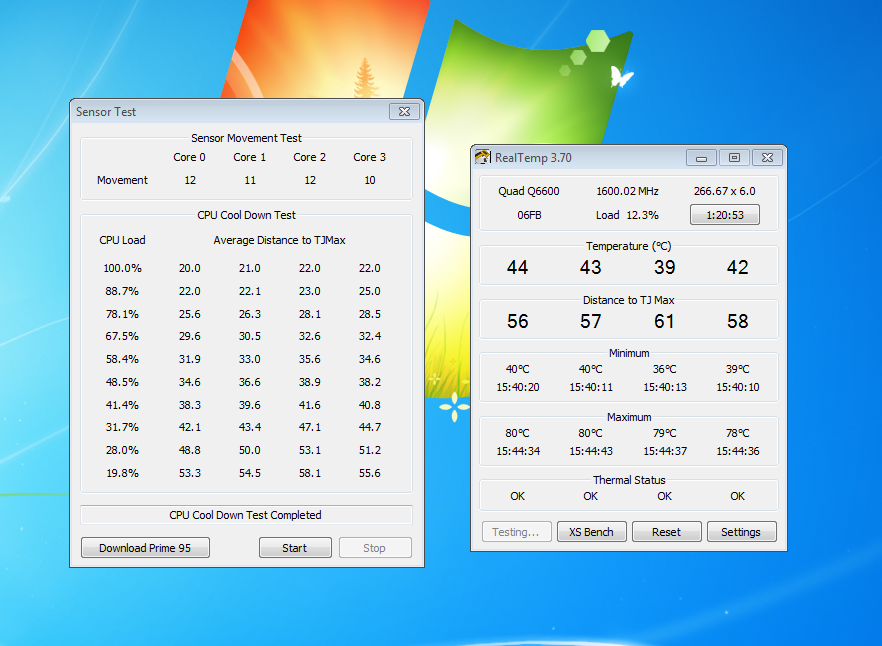
Task: Click the 61 distance to TJ Max value
Action: pyautogui.click(x=664, y=321)
